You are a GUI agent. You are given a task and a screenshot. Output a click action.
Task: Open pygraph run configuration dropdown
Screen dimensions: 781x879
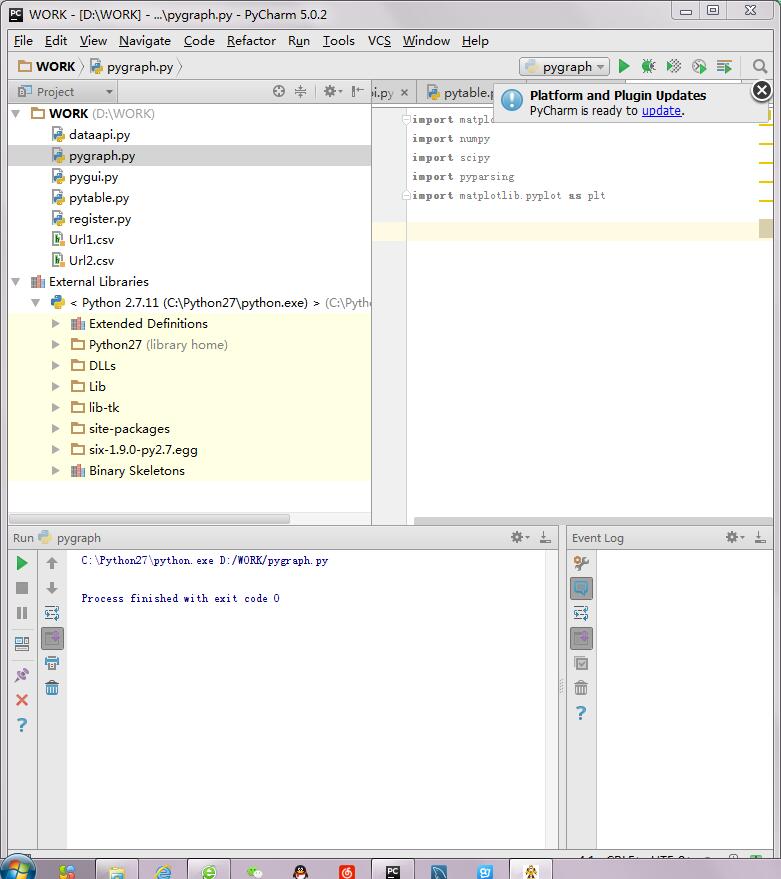565,67
